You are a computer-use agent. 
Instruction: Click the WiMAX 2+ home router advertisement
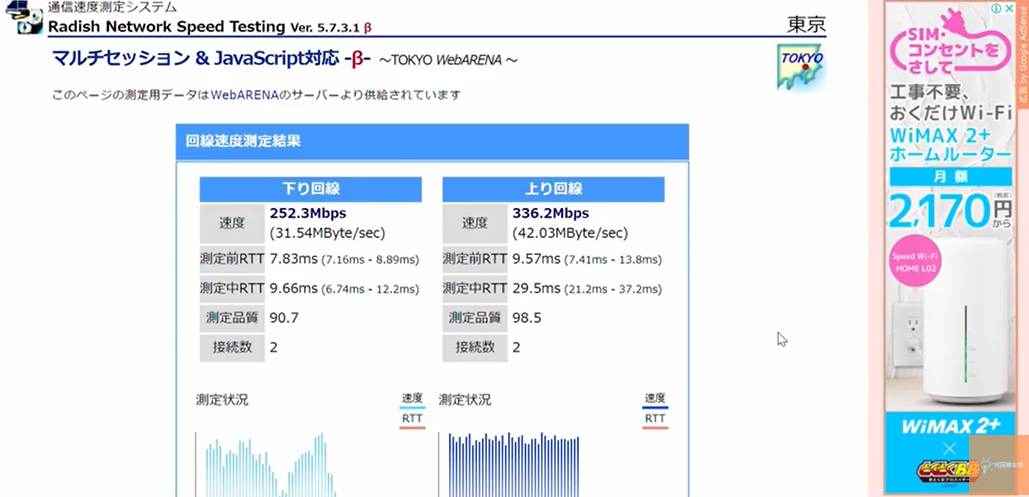point(949,248)
